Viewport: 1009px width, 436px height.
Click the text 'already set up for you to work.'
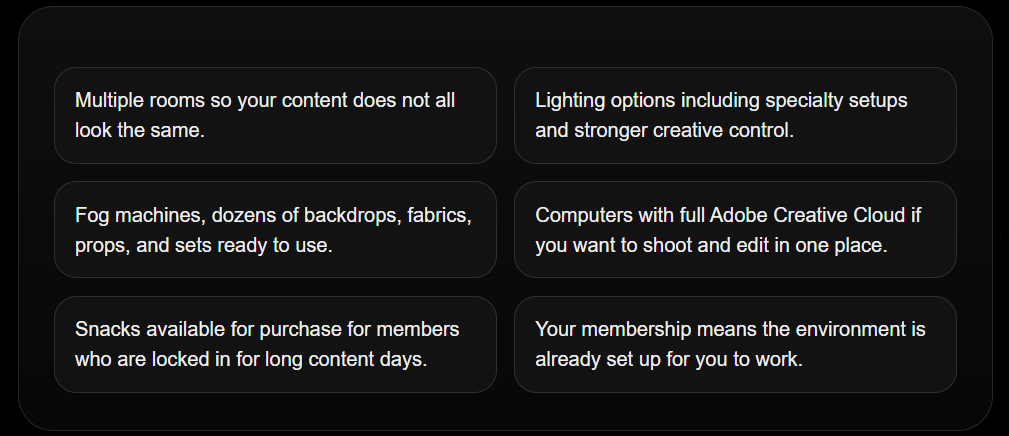point(669,360)
